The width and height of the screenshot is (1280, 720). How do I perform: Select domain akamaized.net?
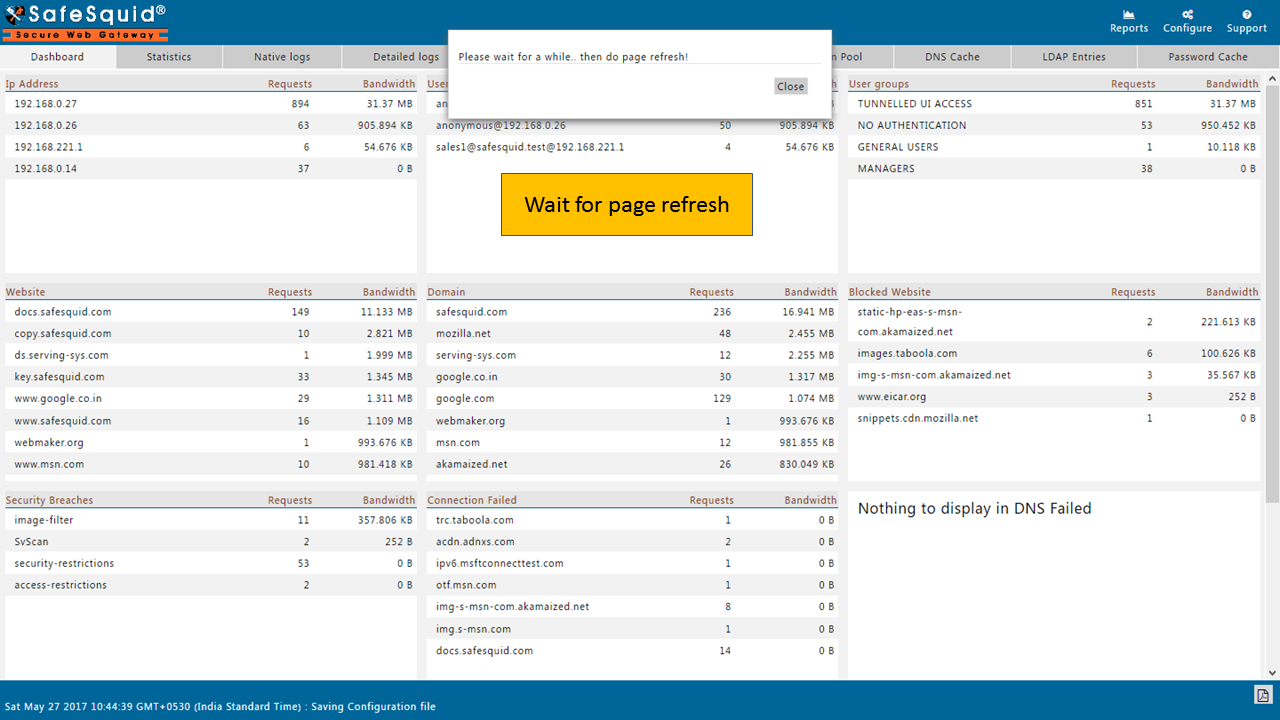(632, 464)
